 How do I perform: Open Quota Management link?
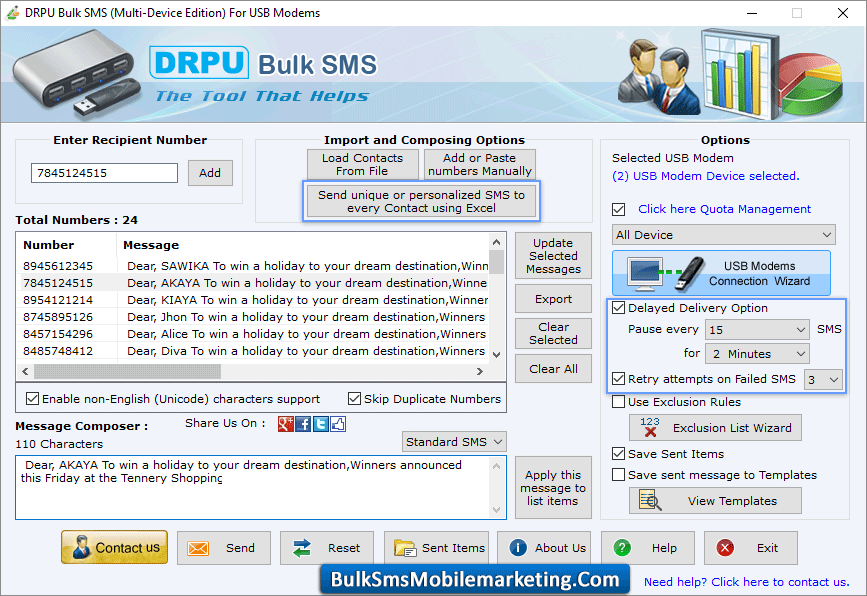[x=724, y=209]
